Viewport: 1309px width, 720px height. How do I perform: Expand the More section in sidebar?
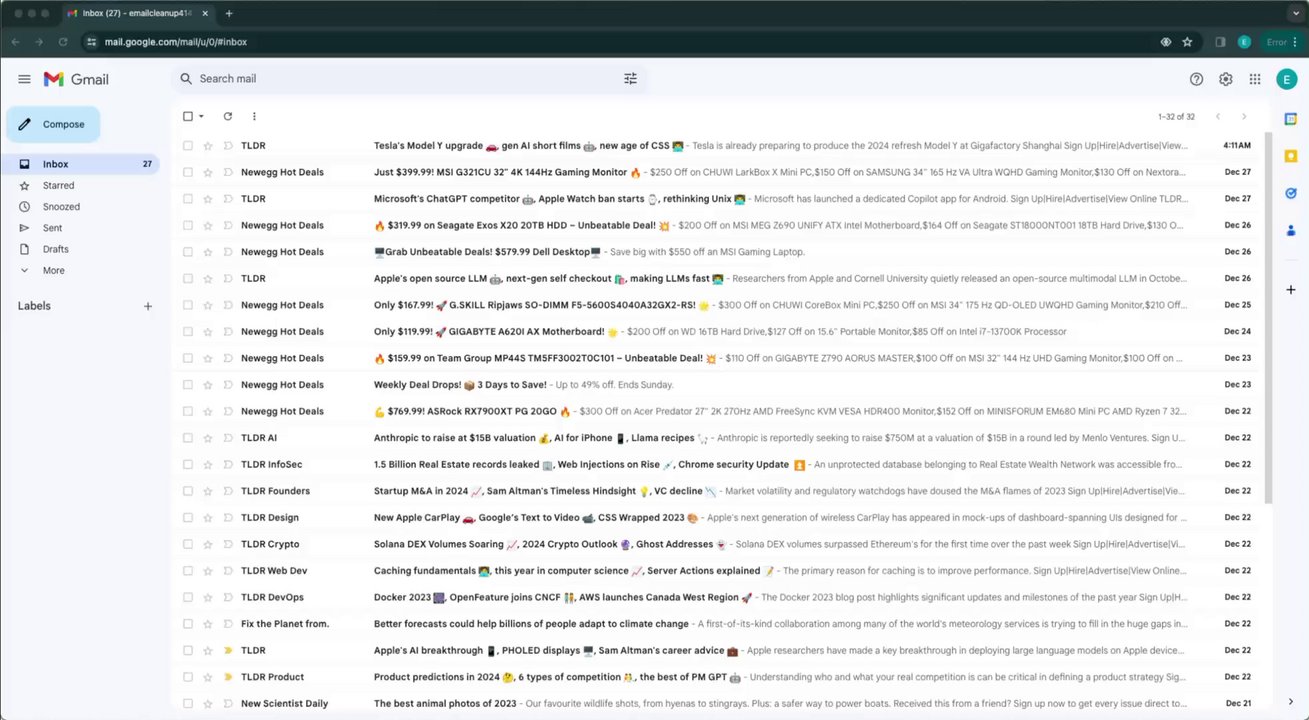pos(54,271)
